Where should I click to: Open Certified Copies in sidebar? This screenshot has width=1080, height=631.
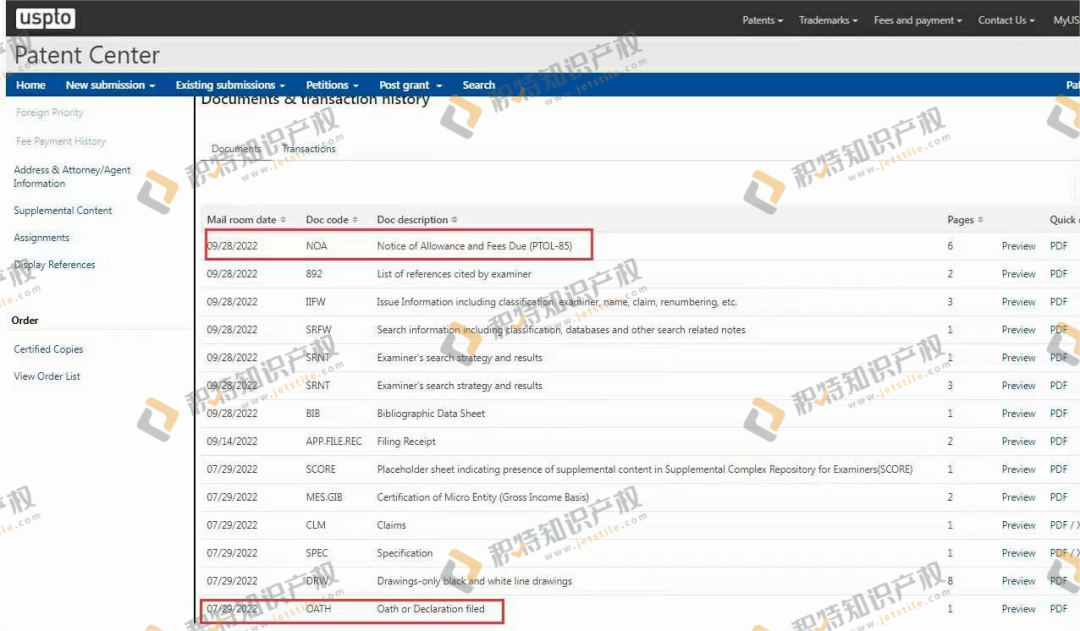(x=48, y=349)
